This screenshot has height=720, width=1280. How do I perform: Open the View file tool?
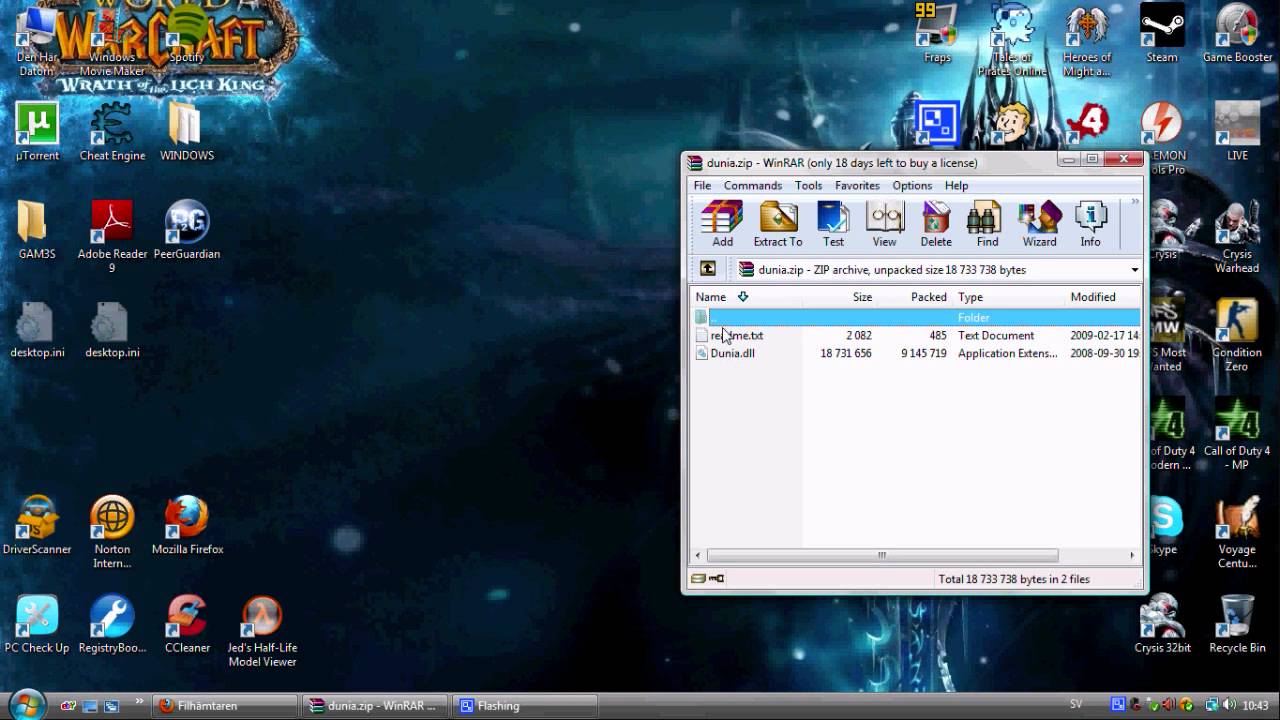tap(884, 224)
